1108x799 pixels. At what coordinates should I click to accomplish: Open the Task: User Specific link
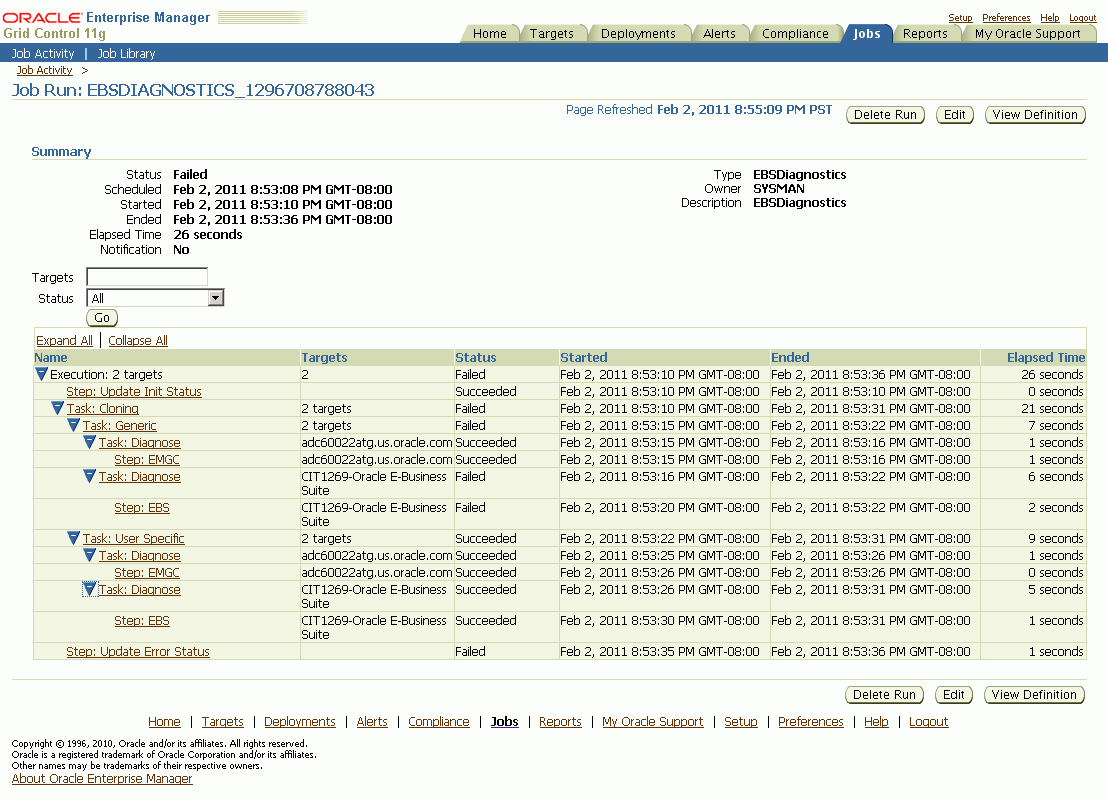pyautogui.click(x=134, y=538)
